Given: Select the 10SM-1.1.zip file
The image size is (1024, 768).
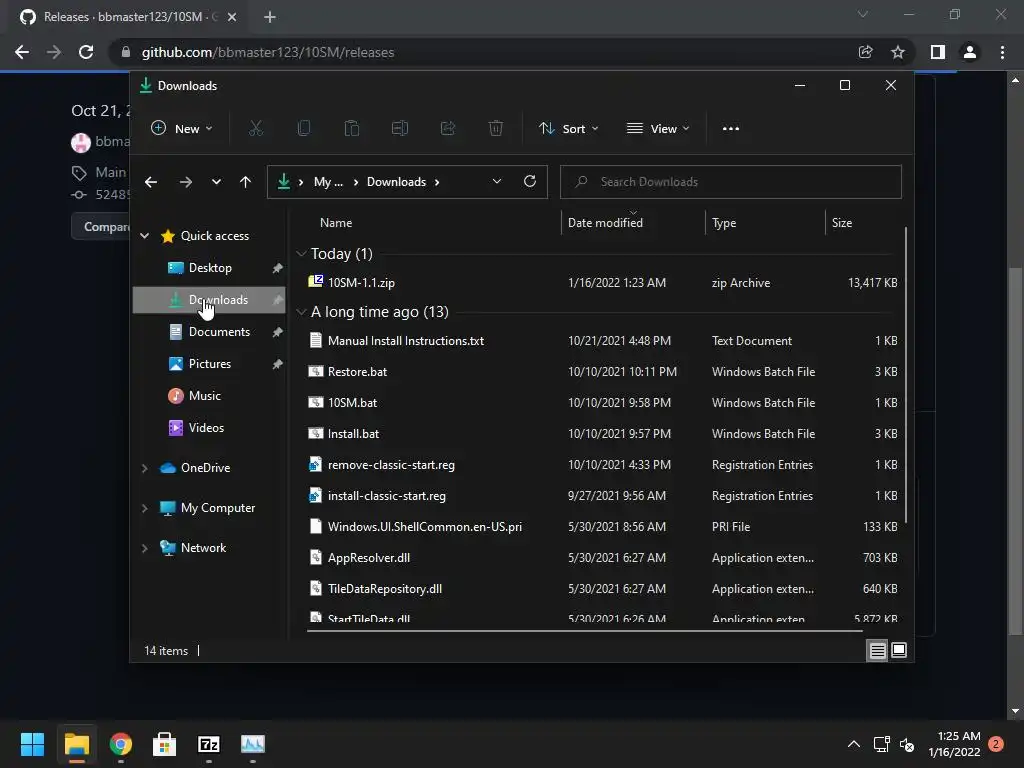Looking at the screenshot, I should tap(602, 283).
